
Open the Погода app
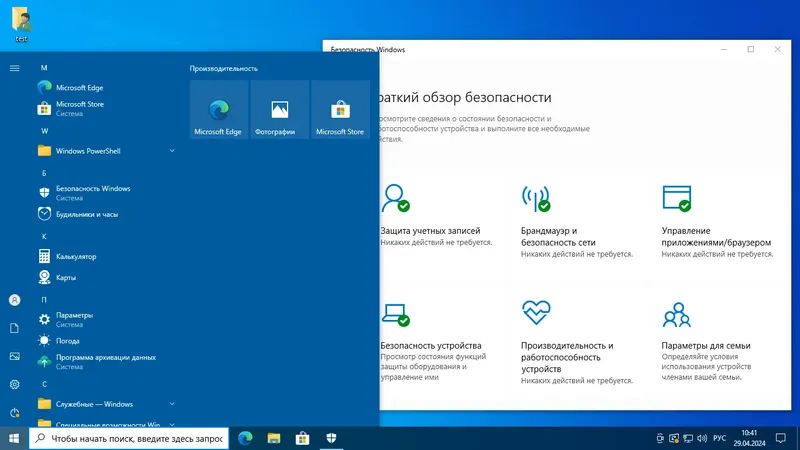click(x=106, y=340)
